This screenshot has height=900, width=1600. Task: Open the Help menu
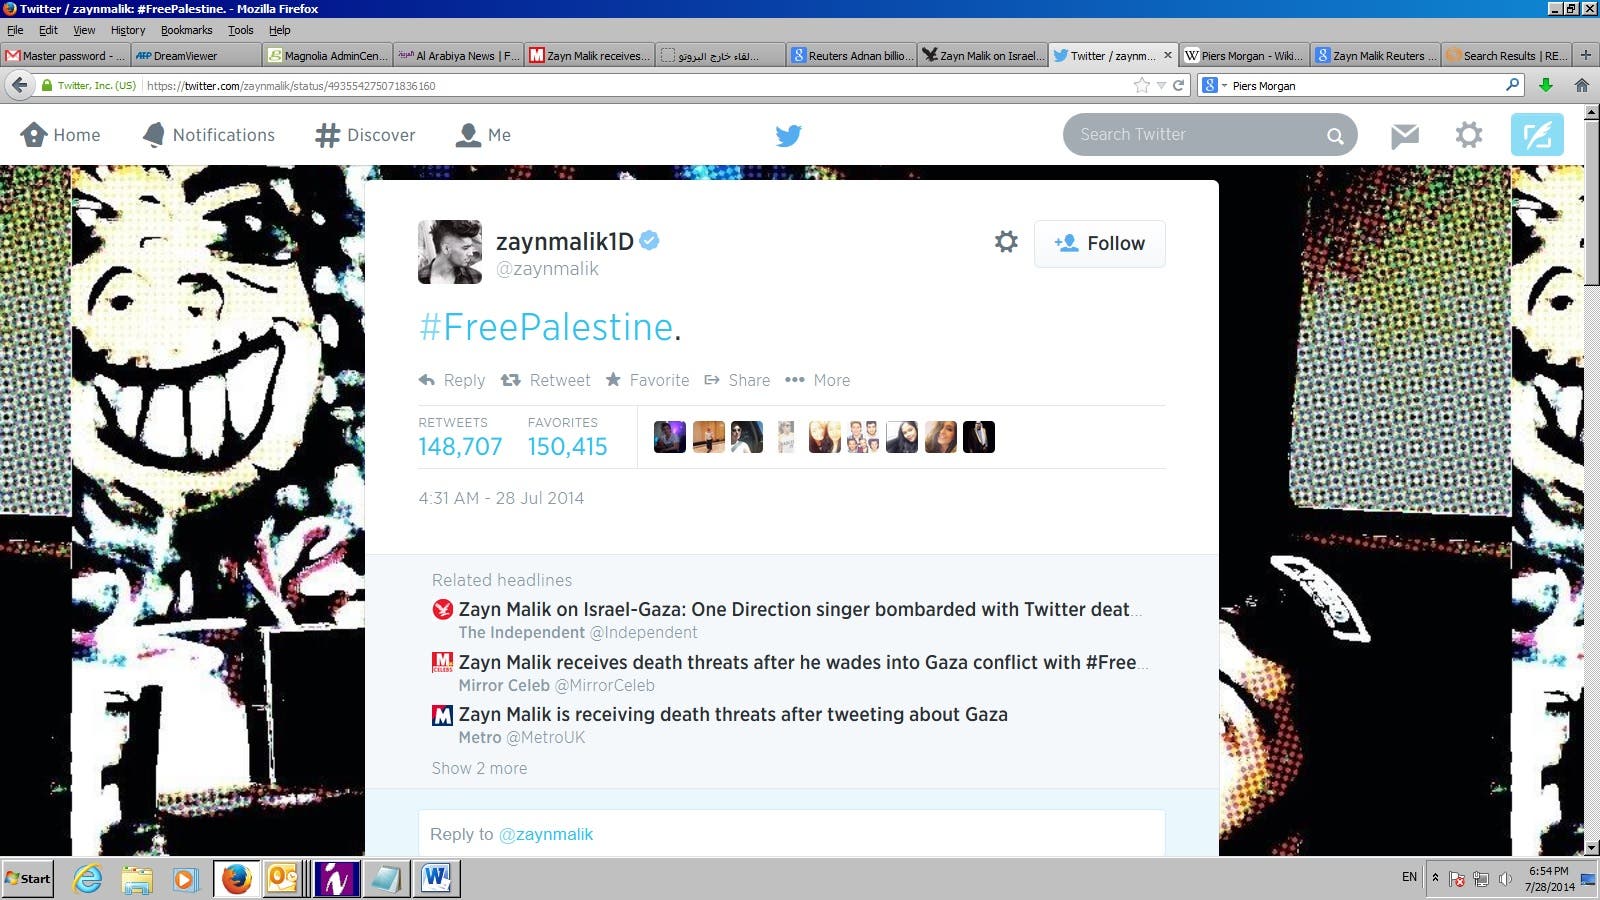(280, 30)
